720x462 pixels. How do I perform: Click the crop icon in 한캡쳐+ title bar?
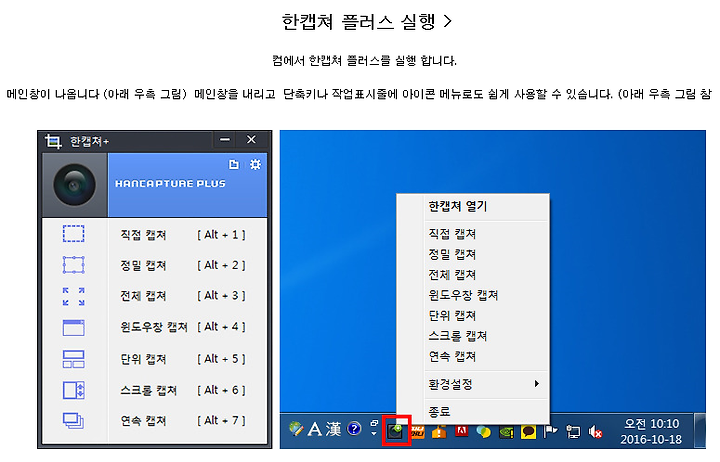pos(53,141)
